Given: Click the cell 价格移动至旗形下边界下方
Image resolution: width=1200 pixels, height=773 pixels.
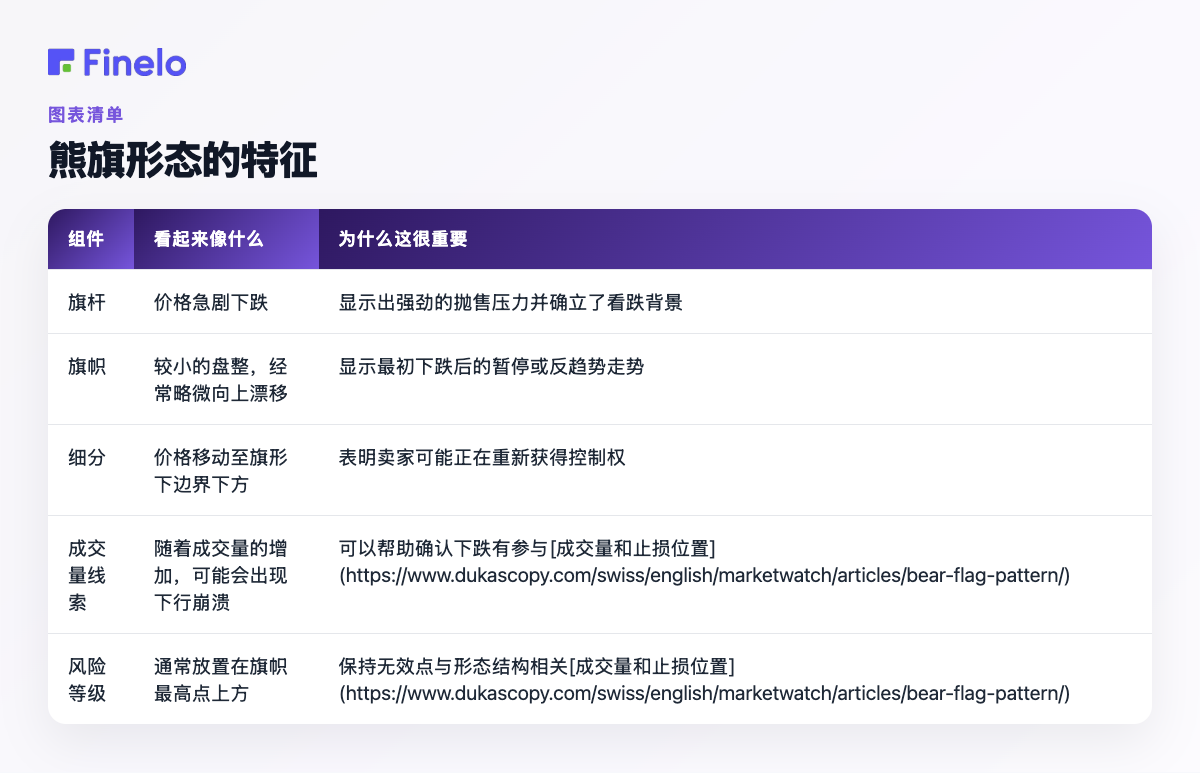Looking at the screenshot, I should coord(226,470).
